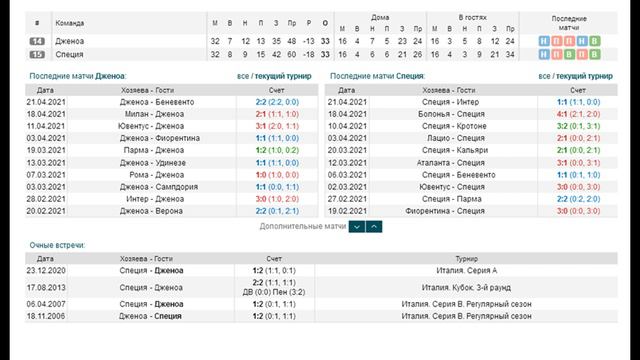Click 'Специя' team name in standings table
The image size is (640, 360).
point(69,54)
